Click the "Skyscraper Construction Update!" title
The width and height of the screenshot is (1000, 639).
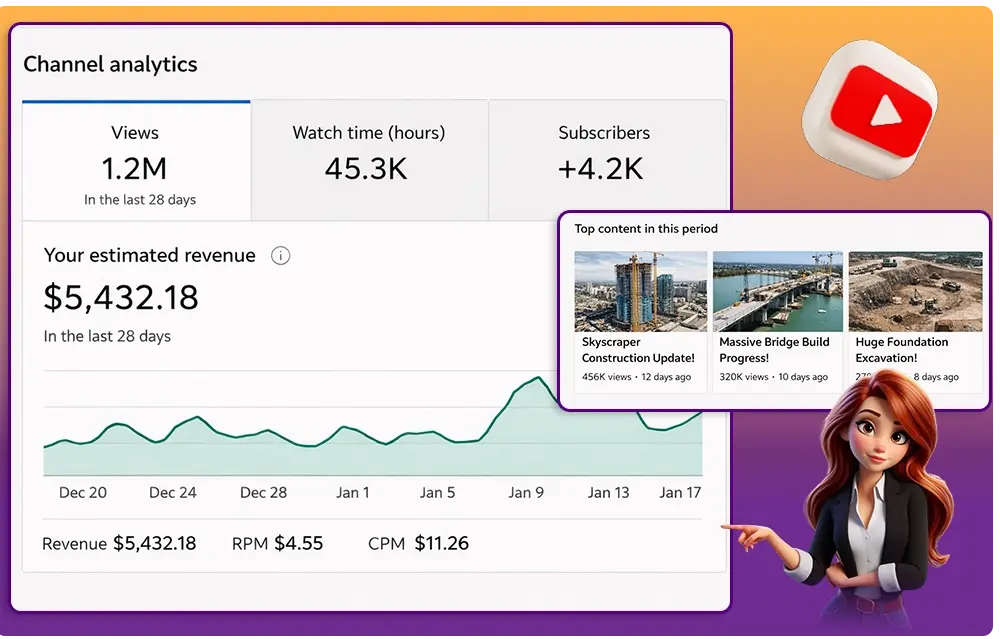click(x=638, y=350)
